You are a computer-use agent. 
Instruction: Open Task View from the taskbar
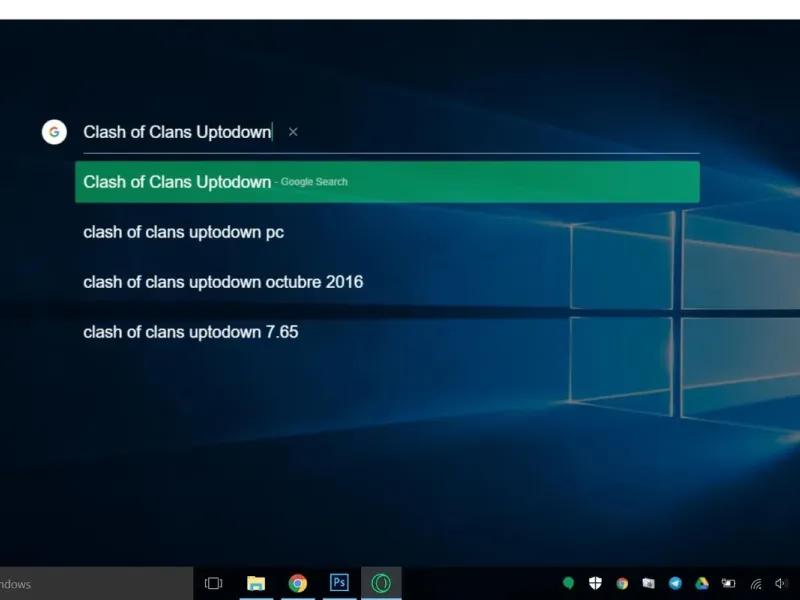point(213,583)
